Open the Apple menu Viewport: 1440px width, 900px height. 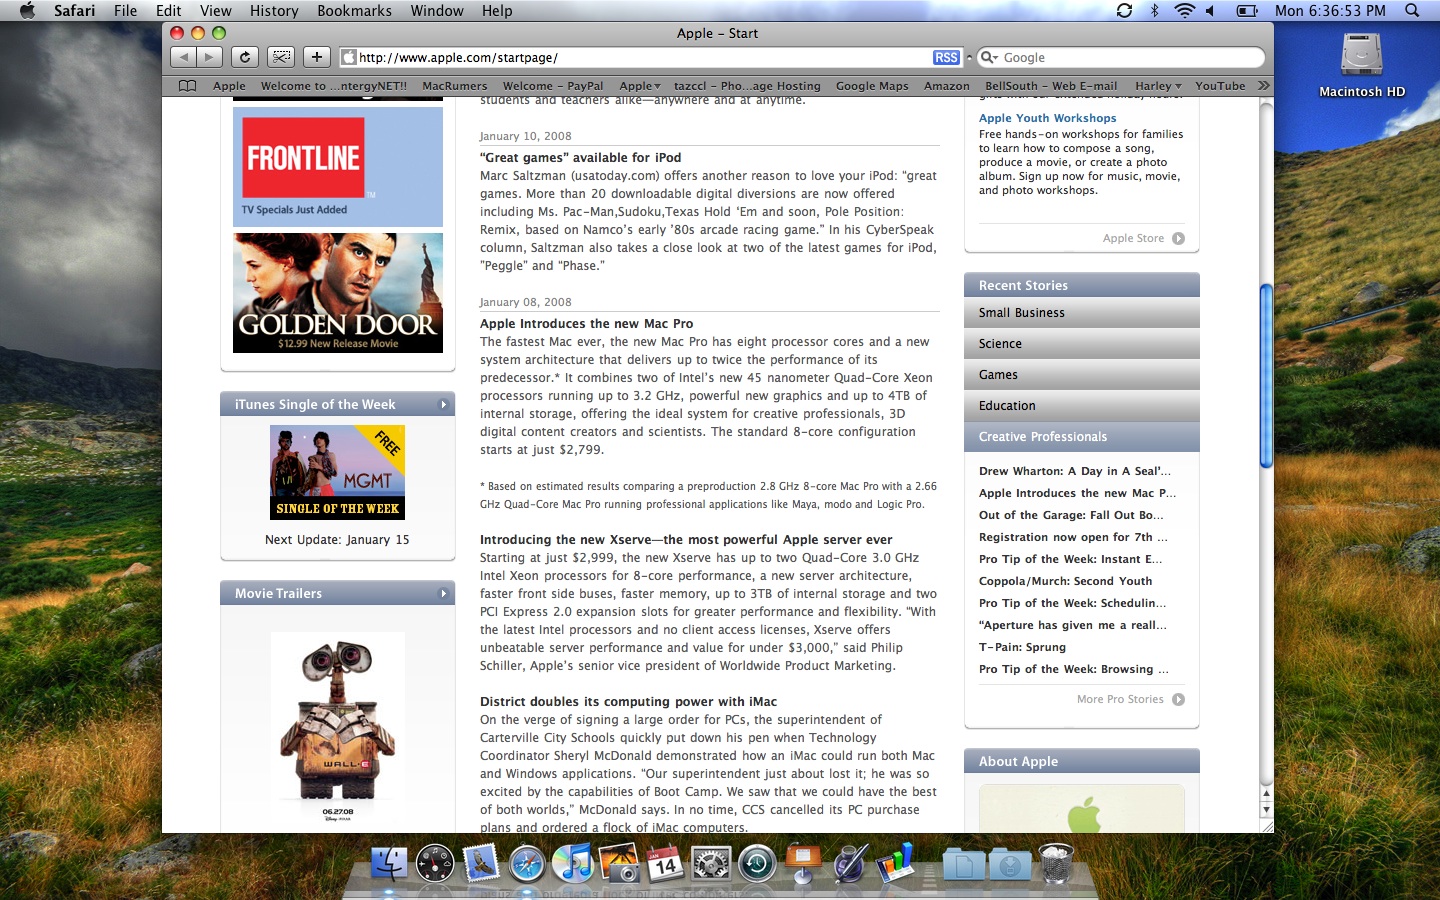tap(27, 10)
